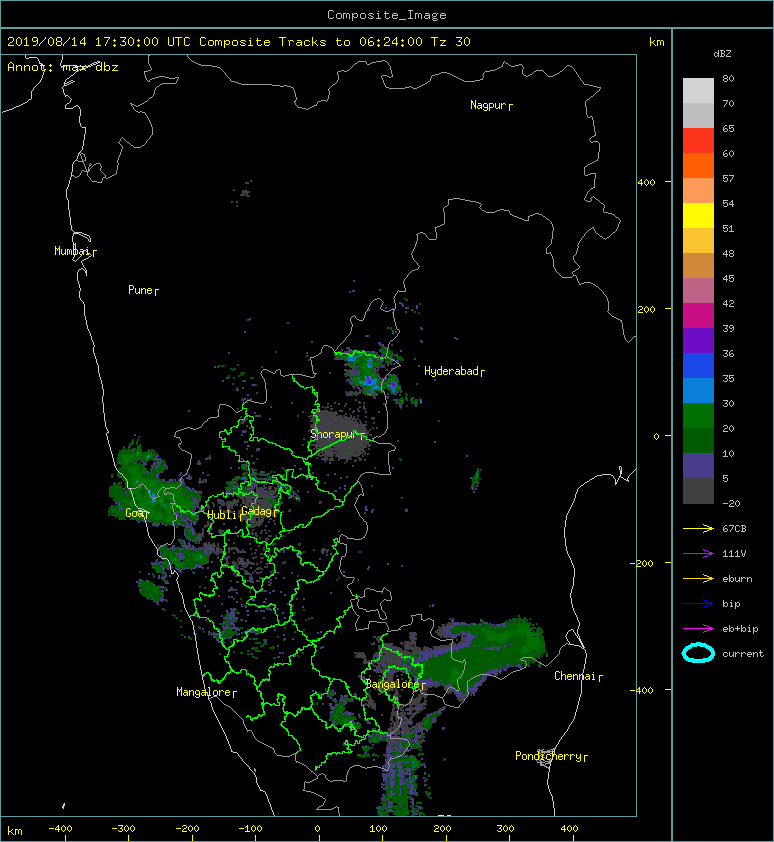Select the dusty pink swatch near label 45
774x842 pixels.
(x=698, y=291)
